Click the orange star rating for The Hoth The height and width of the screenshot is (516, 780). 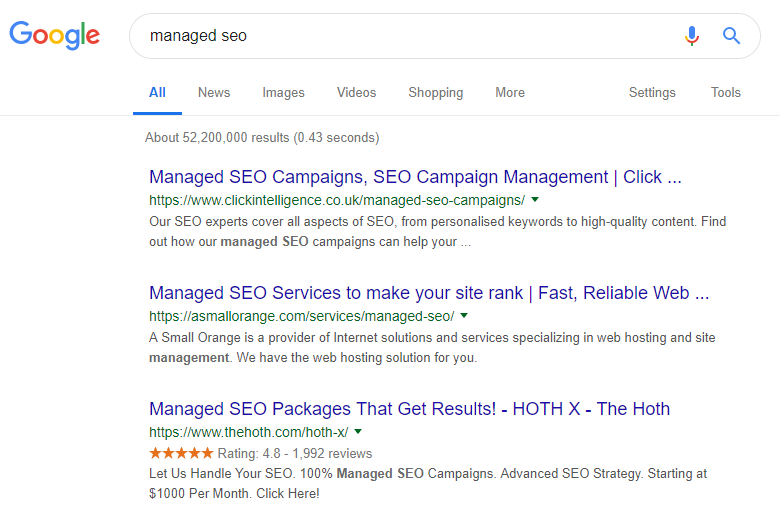181,453
